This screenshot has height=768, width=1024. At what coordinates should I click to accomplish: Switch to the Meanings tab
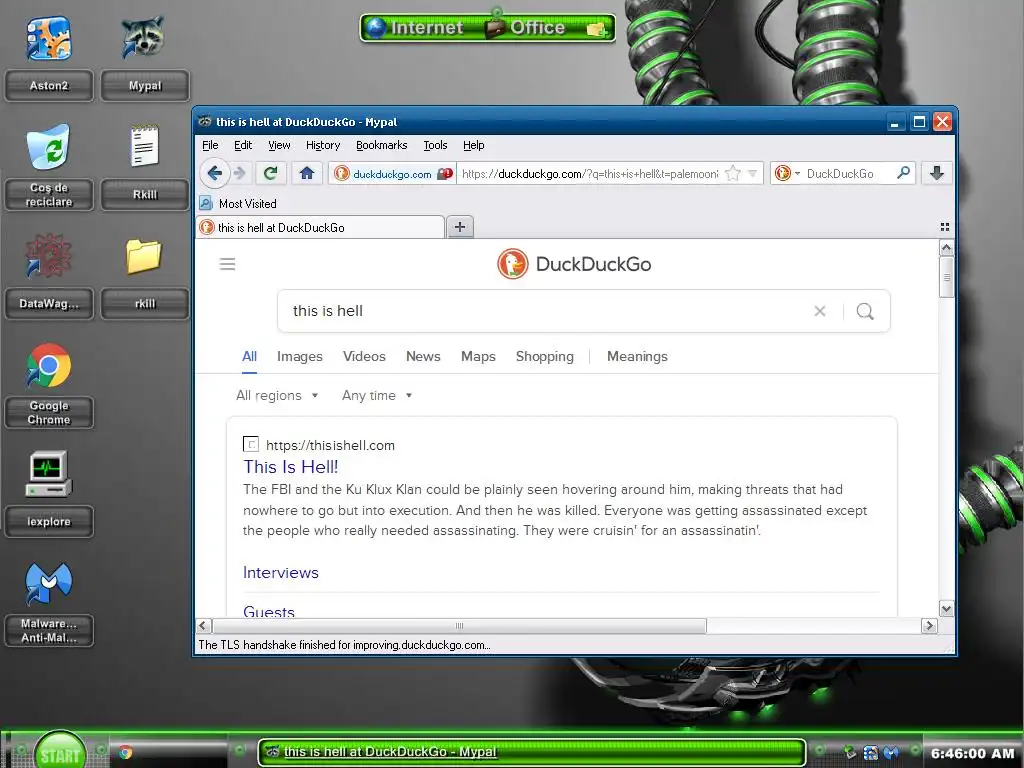tap(637, 357)
